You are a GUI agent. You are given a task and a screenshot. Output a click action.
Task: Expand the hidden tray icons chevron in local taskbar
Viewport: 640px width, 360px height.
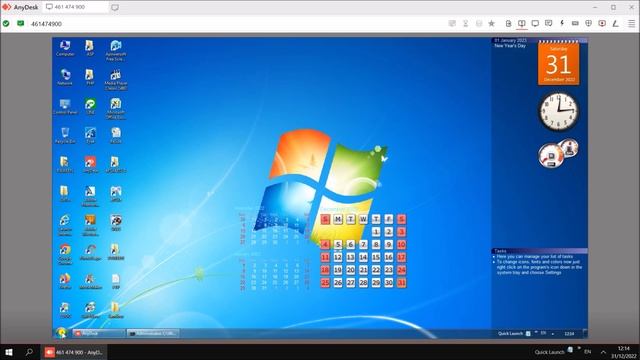tap(603, 352)
